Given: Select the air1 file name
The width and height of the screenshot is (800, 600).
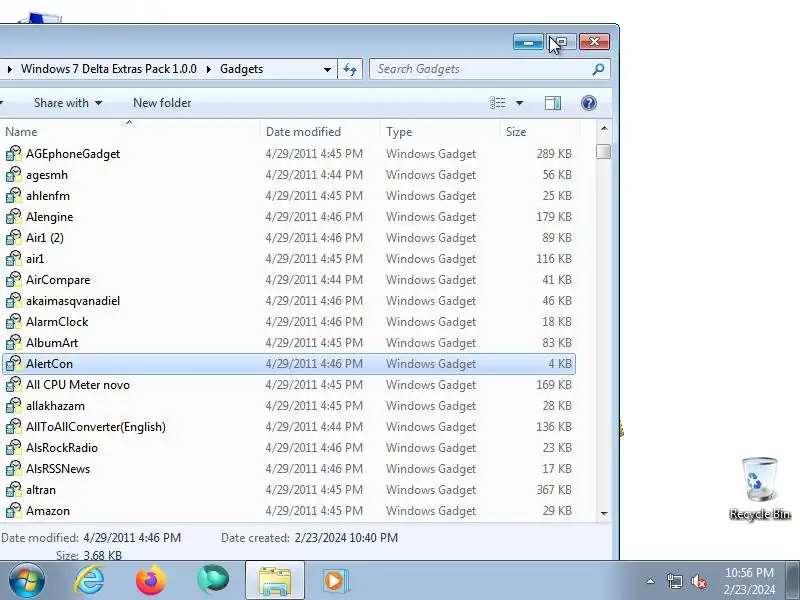Looking at the screenshot, I should (x=35, y=259).
